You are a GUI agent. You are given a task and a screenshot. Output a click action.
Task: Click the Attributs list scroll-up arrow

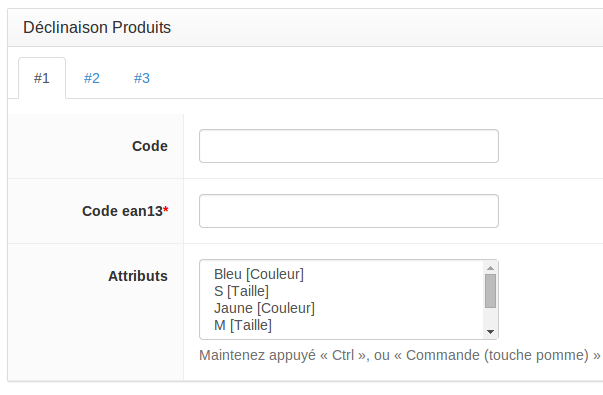click(x=490, y=268)
